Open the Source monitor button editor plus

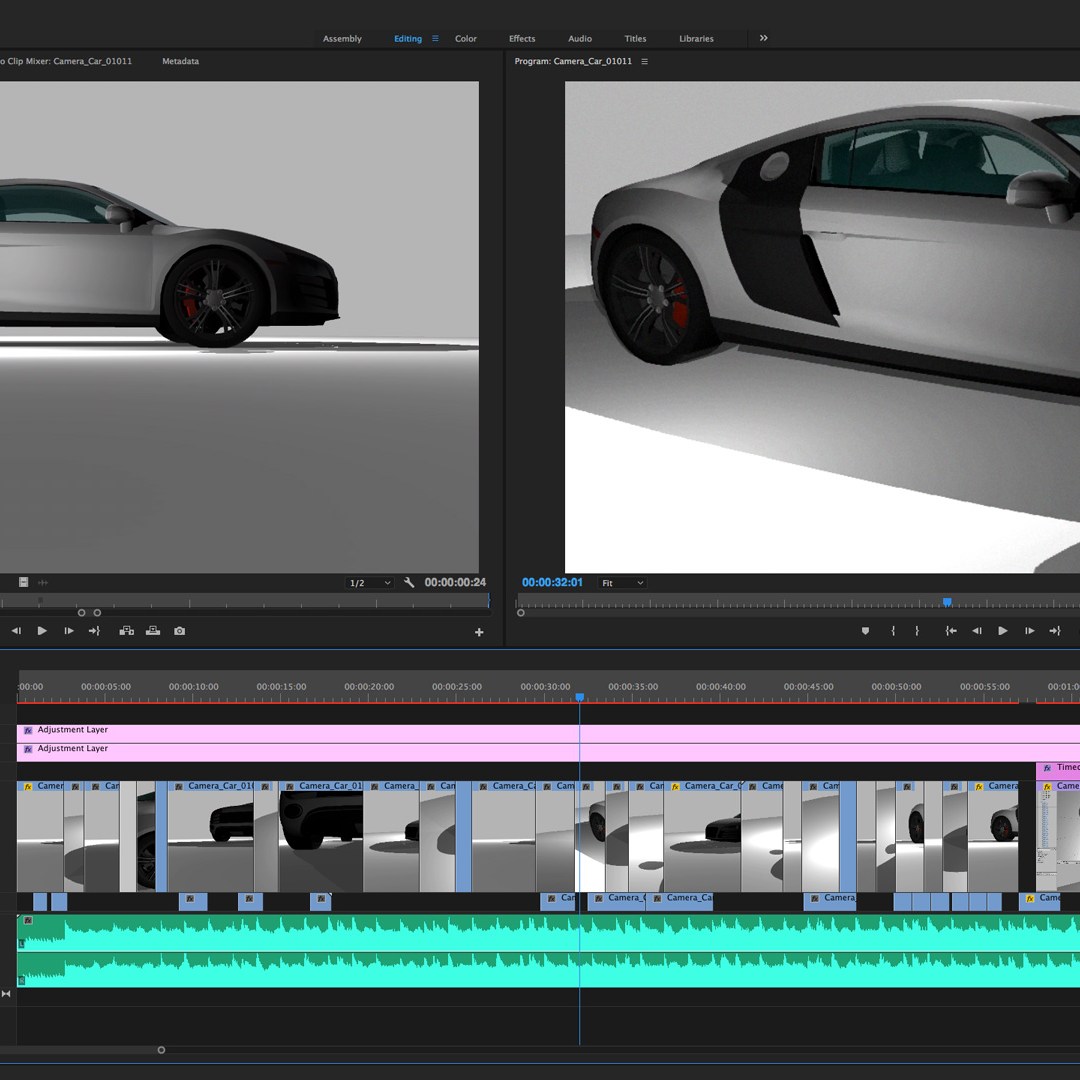pyautogui.click(x=479, y=632)
